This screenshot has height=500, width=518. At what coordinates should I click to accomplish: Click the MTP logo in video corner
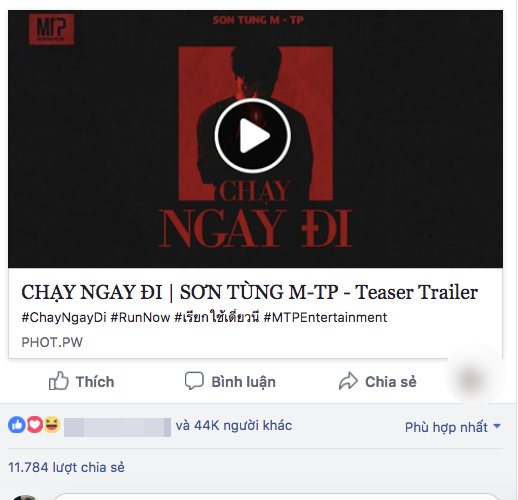51,29
